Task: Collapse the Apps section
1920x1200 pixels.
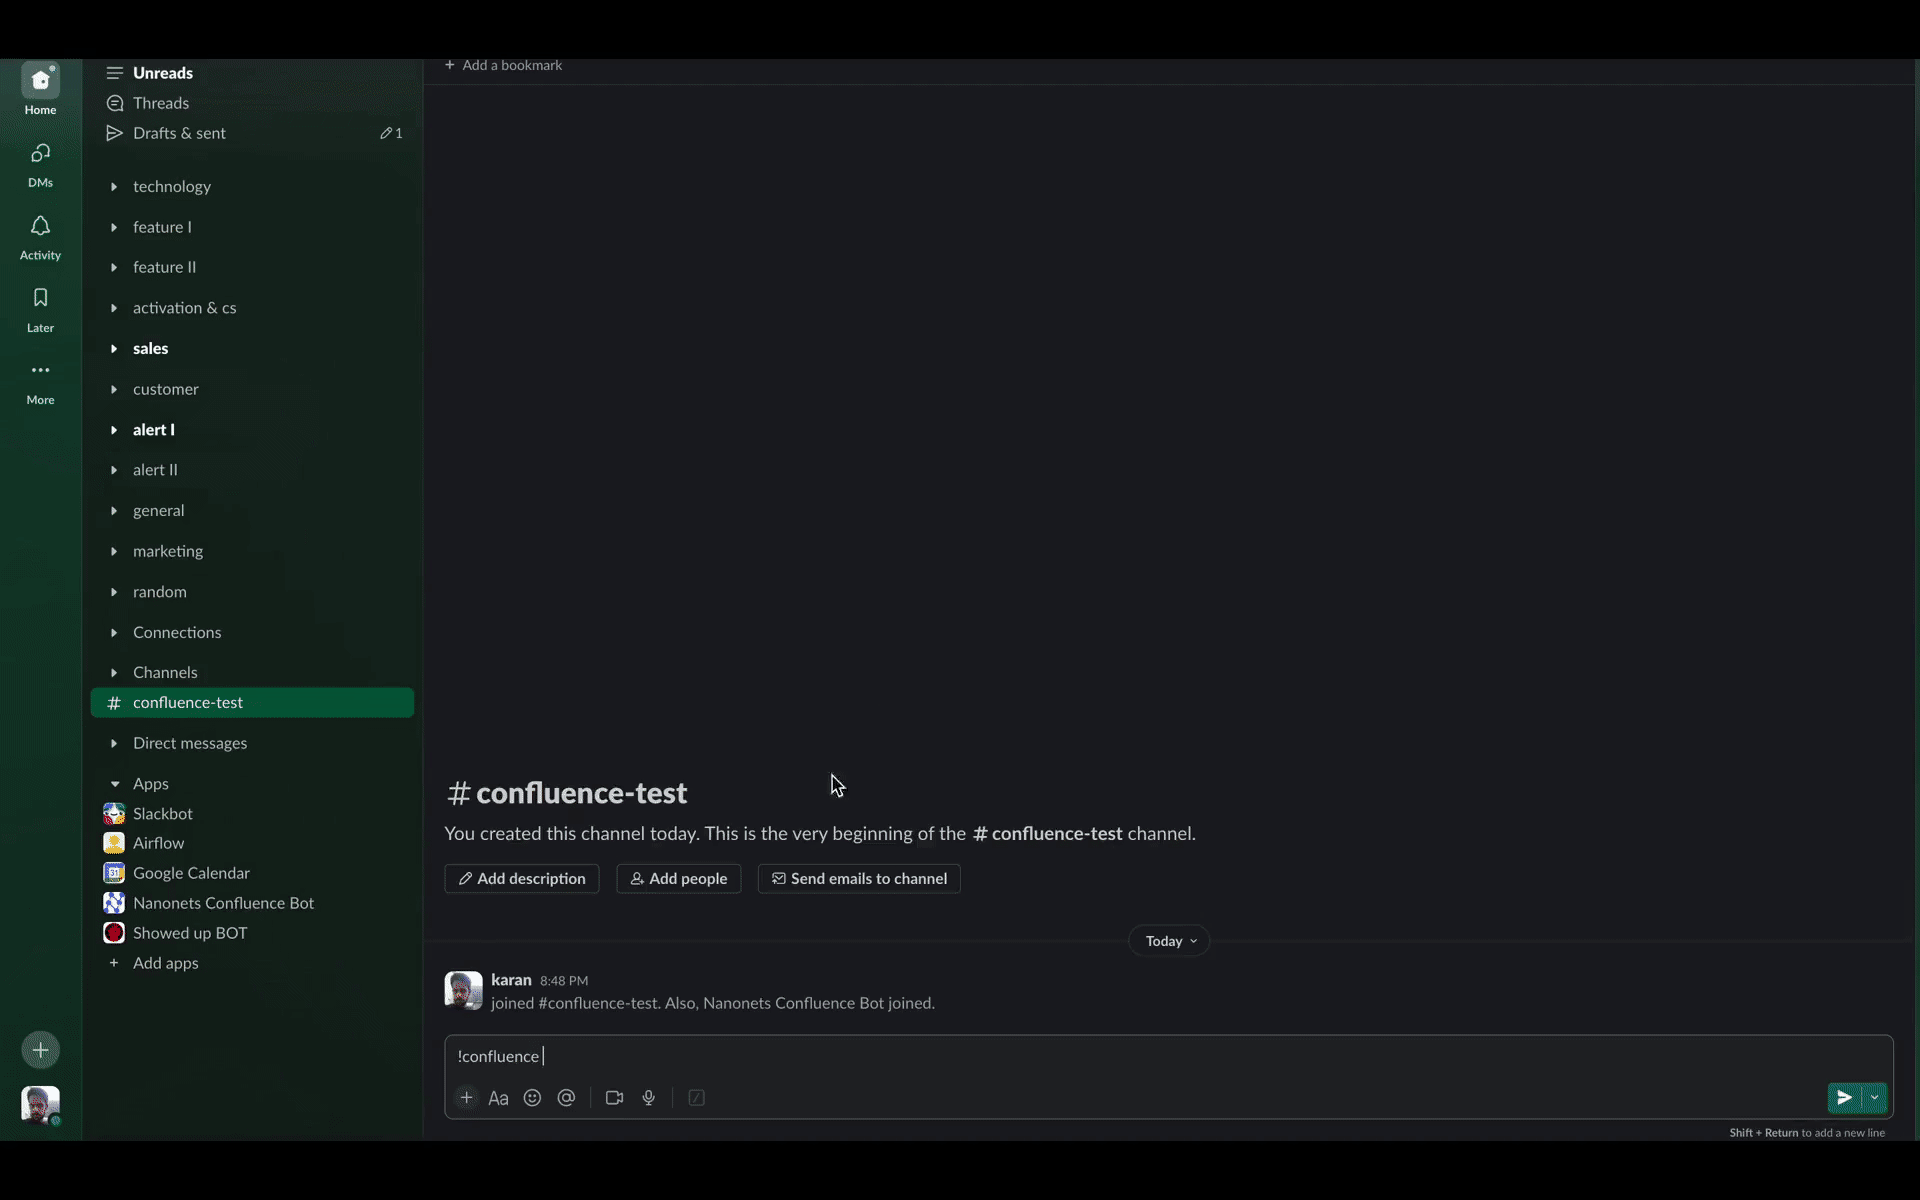Action: point(114,783)
